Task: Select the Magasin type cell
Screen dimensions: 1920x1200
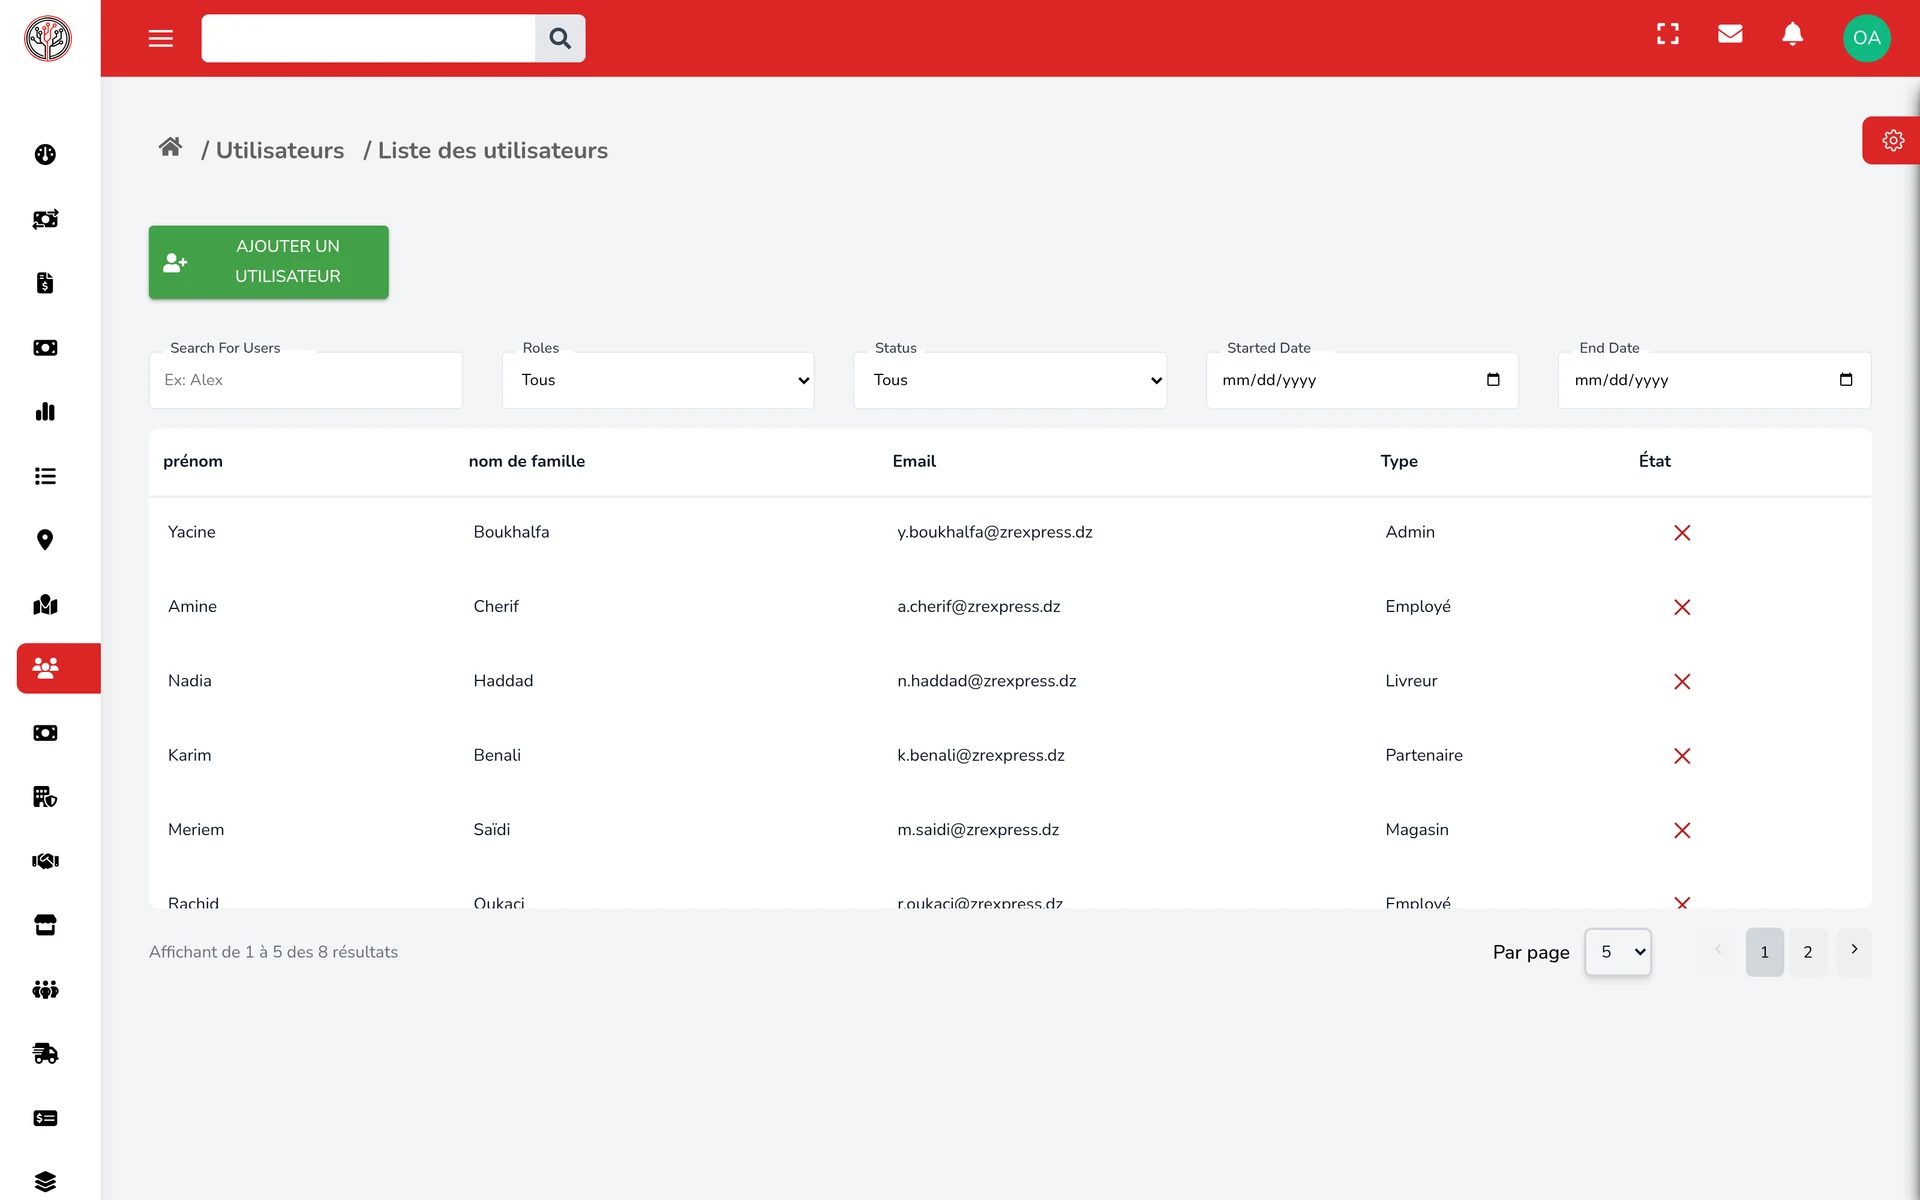Action: [1417, 829]
